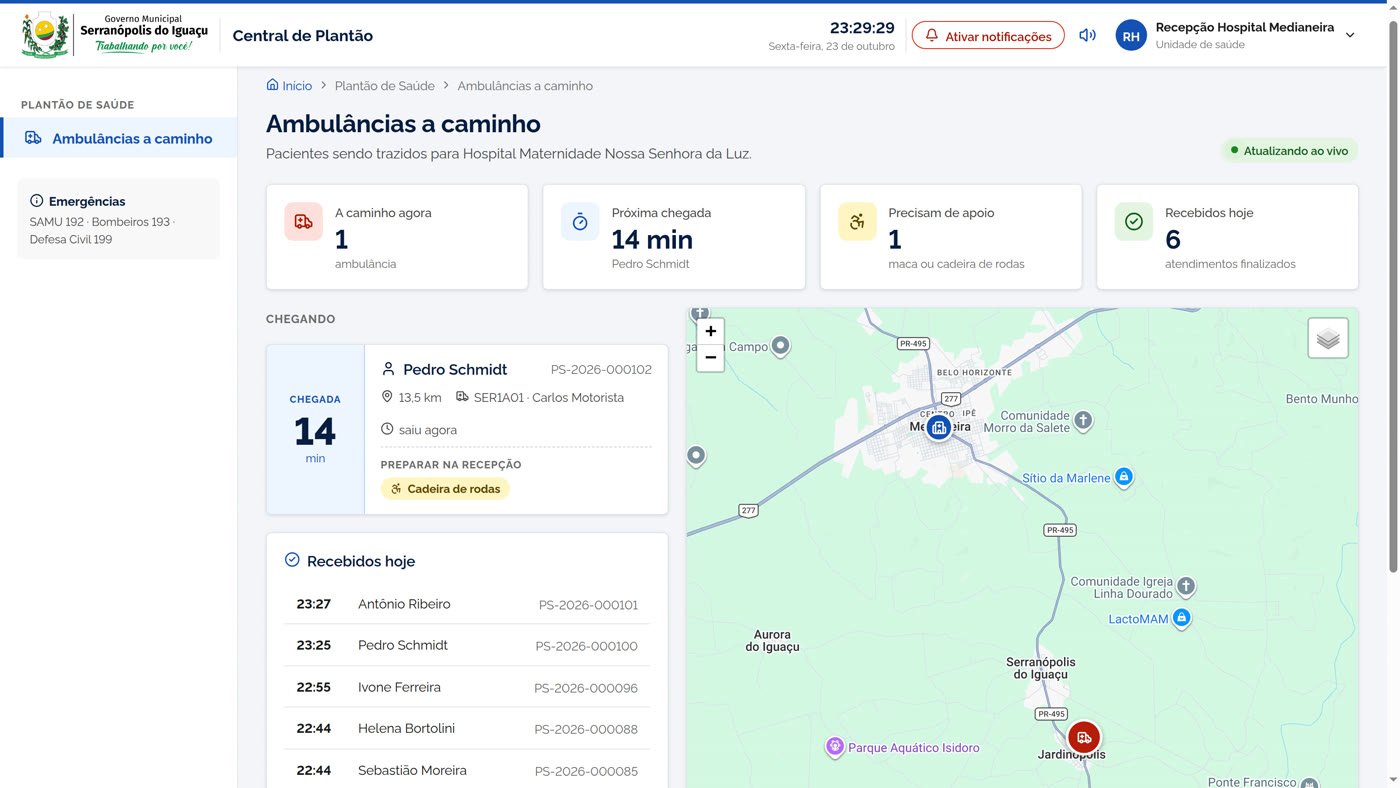Click the red ambulance marker on map
Screen dimensions: 1400x788
point(1084,737)
